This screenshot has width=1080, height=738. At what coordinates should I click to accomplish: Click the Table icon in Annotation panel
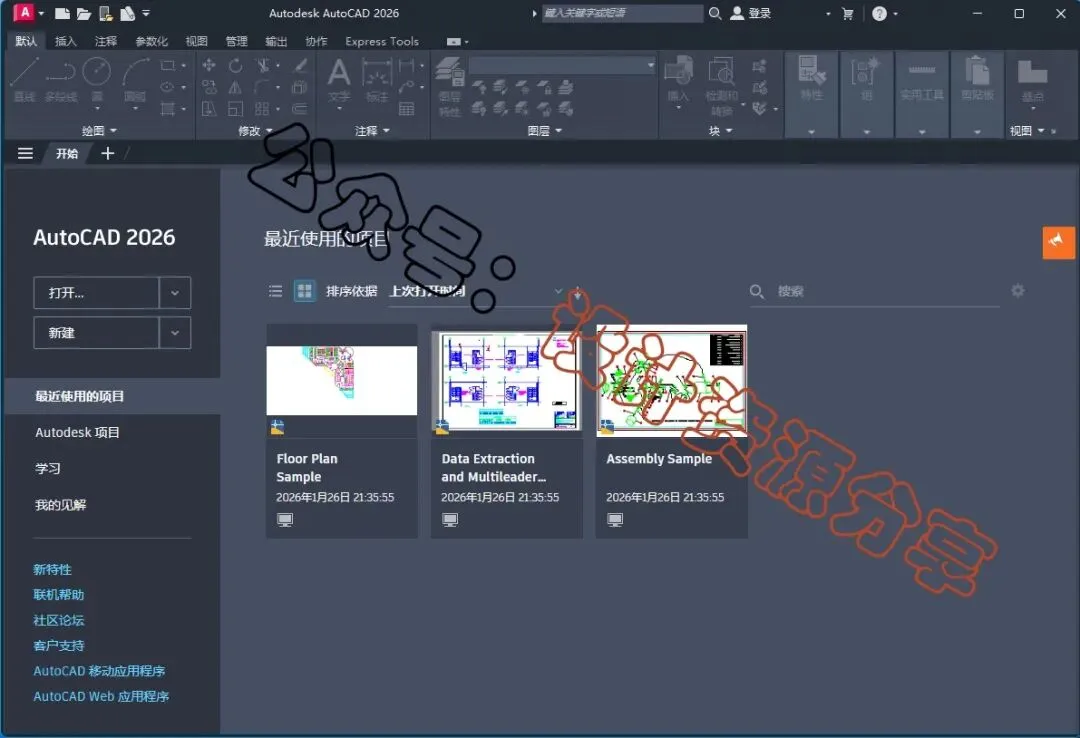coord(406,109)
